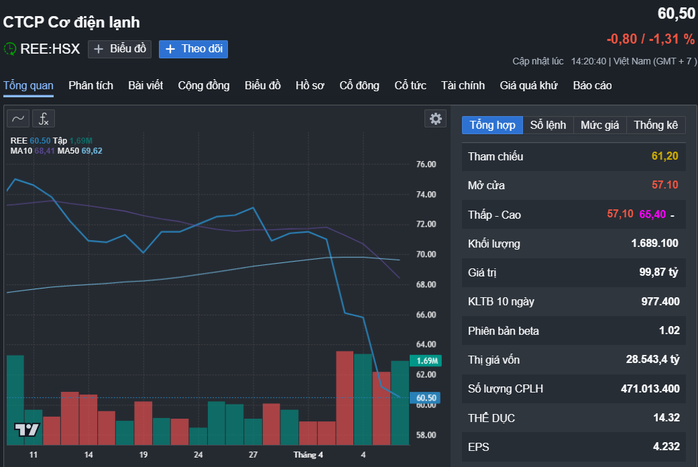Click the tallest red volume bar
This screenshot has height=467, width=698.
[345, 398]
